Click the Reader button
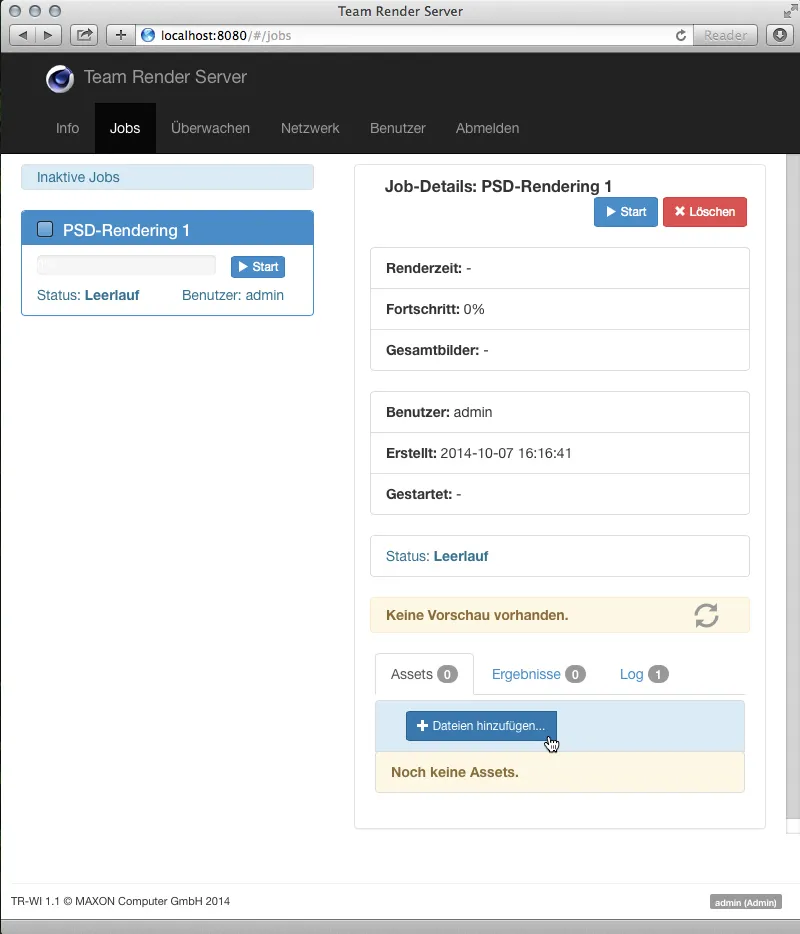The width and height of the screenshot is (800, 934). (x=725, y=35)
